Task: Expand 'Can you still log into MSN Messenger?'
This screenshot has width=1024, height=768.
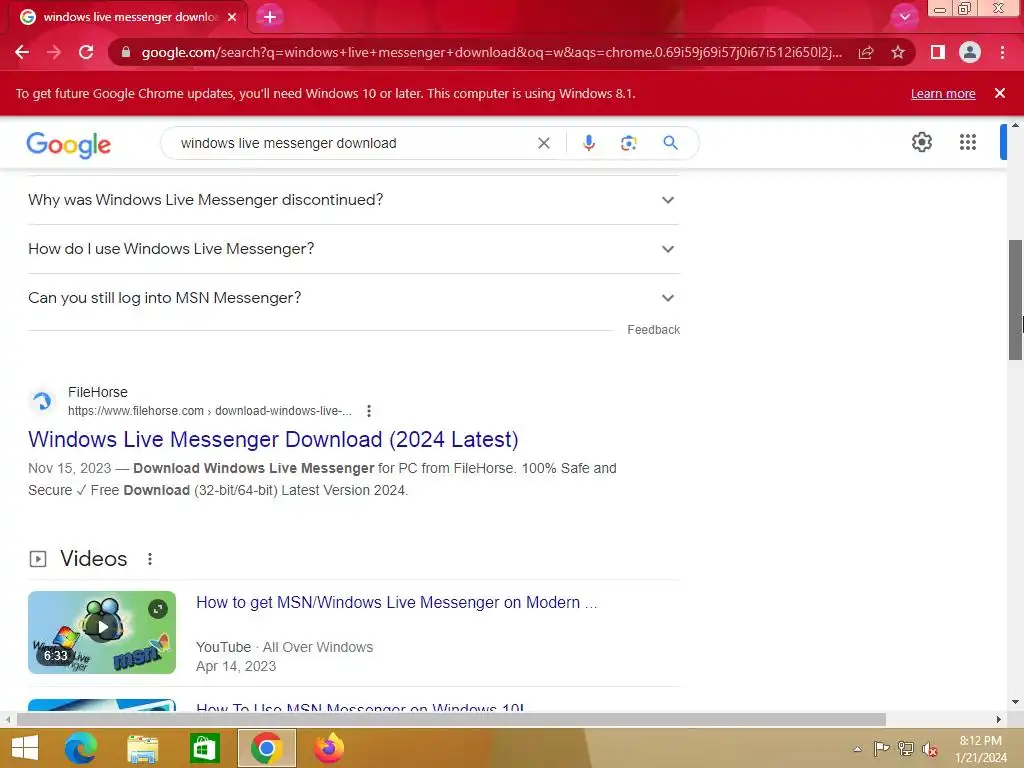Action: tap(353, 298)
